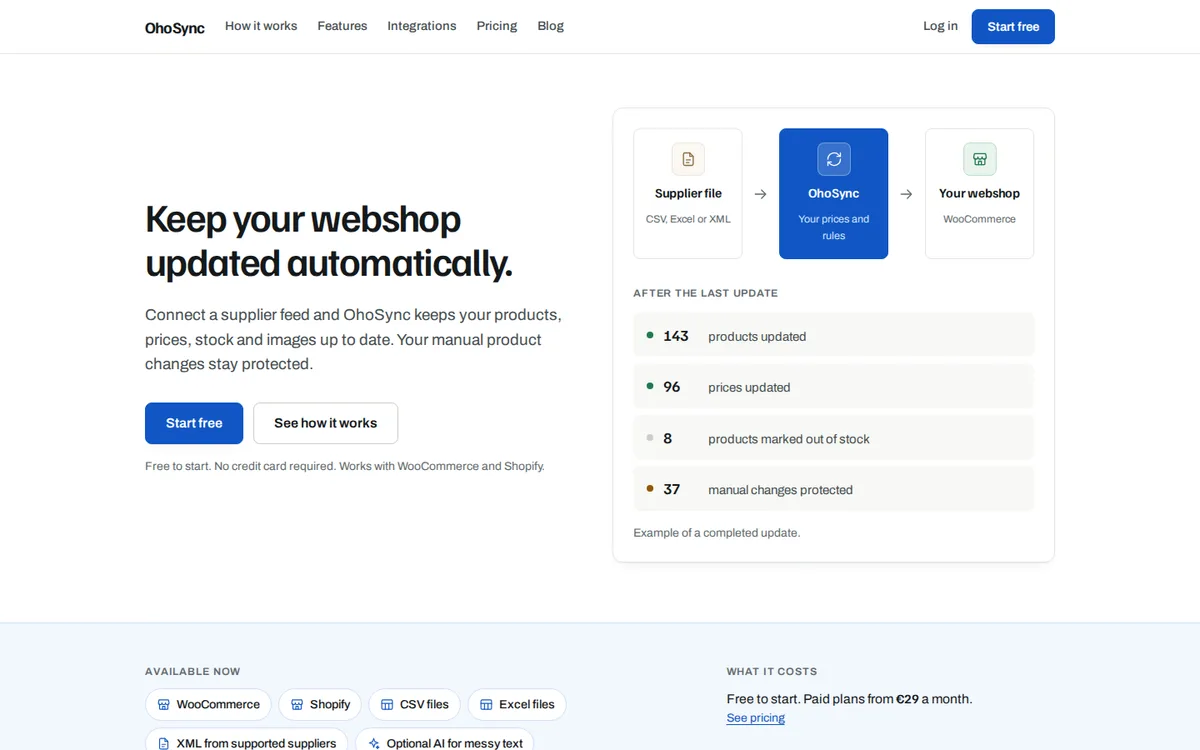Image resolution: width=1200 pixels, height=750 pixels.
Task: Follow the See pricing link
Action: (x=756, y=718)
